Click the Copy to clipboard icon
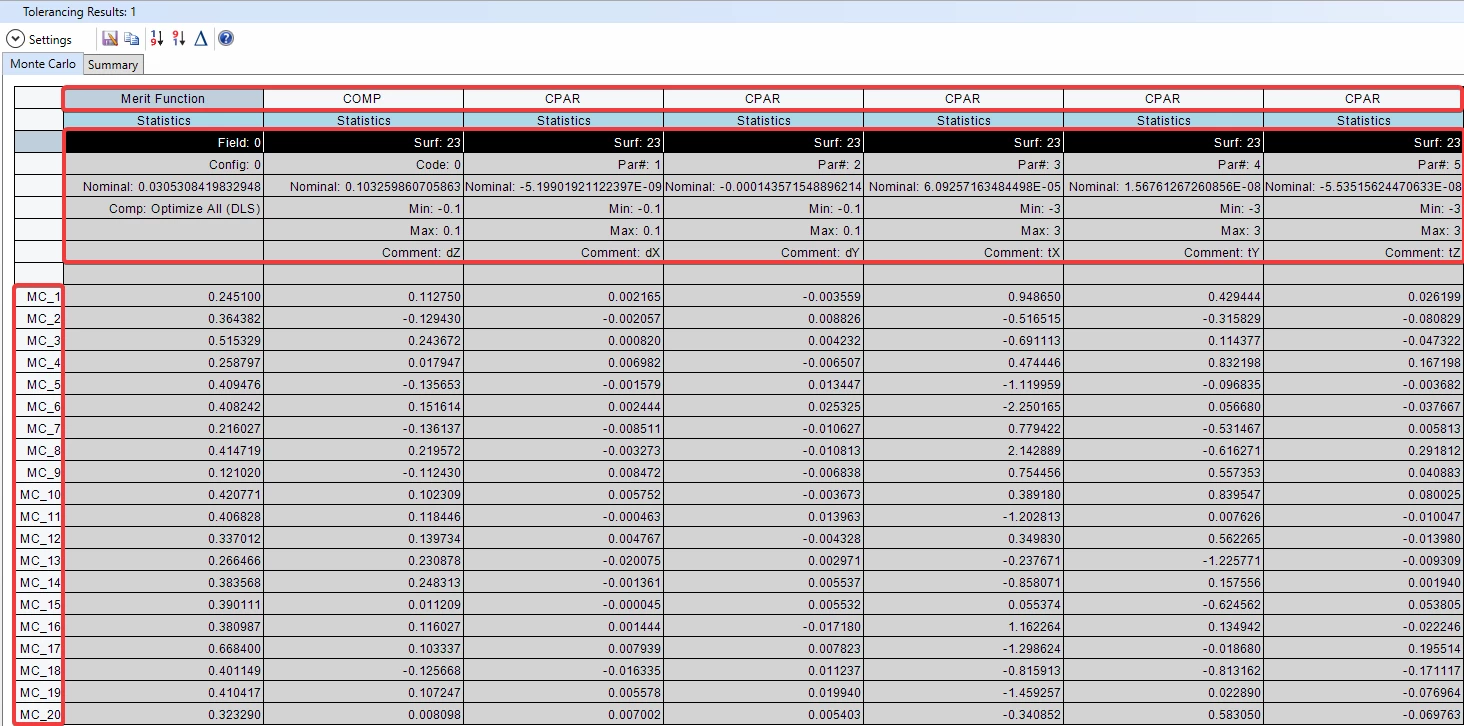Image resolution: width=1464 pixels, height=726 pixels. click(132, 39)
